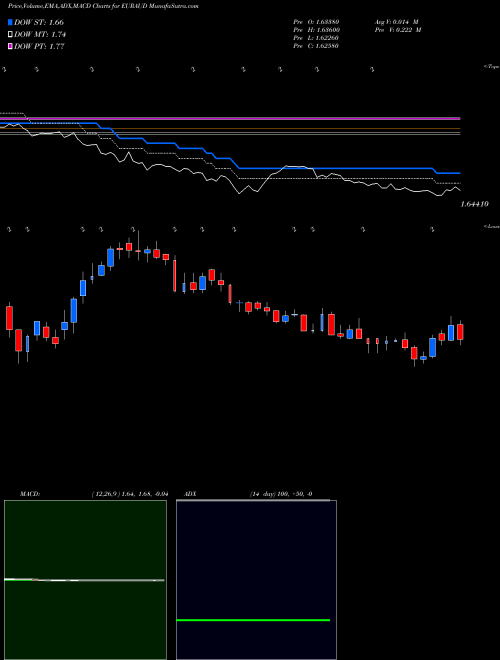This screenshot has width=500, height=660.
Task: Click the ADX panel title
Action: click(191, 494)
